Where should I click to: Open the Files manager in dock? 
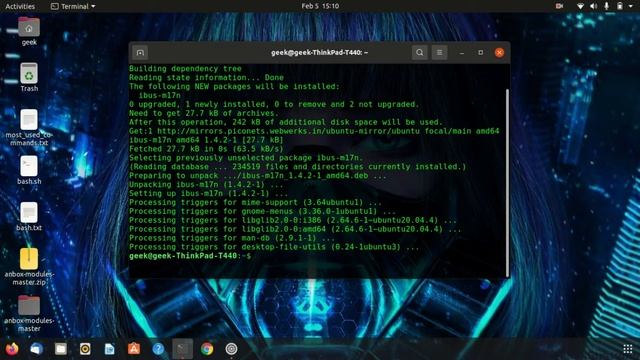pos(61,349)
